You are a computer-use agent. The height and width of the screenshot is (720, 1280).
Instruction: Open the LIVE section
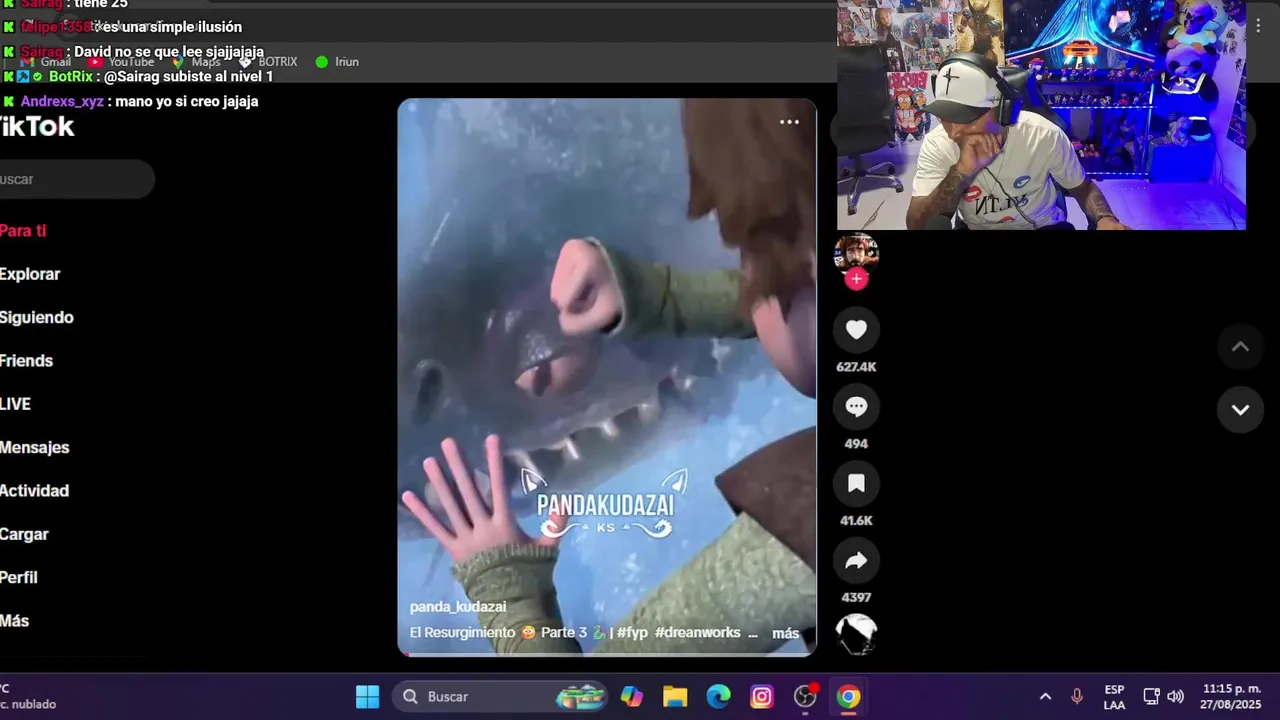click(x=16, y=404)
